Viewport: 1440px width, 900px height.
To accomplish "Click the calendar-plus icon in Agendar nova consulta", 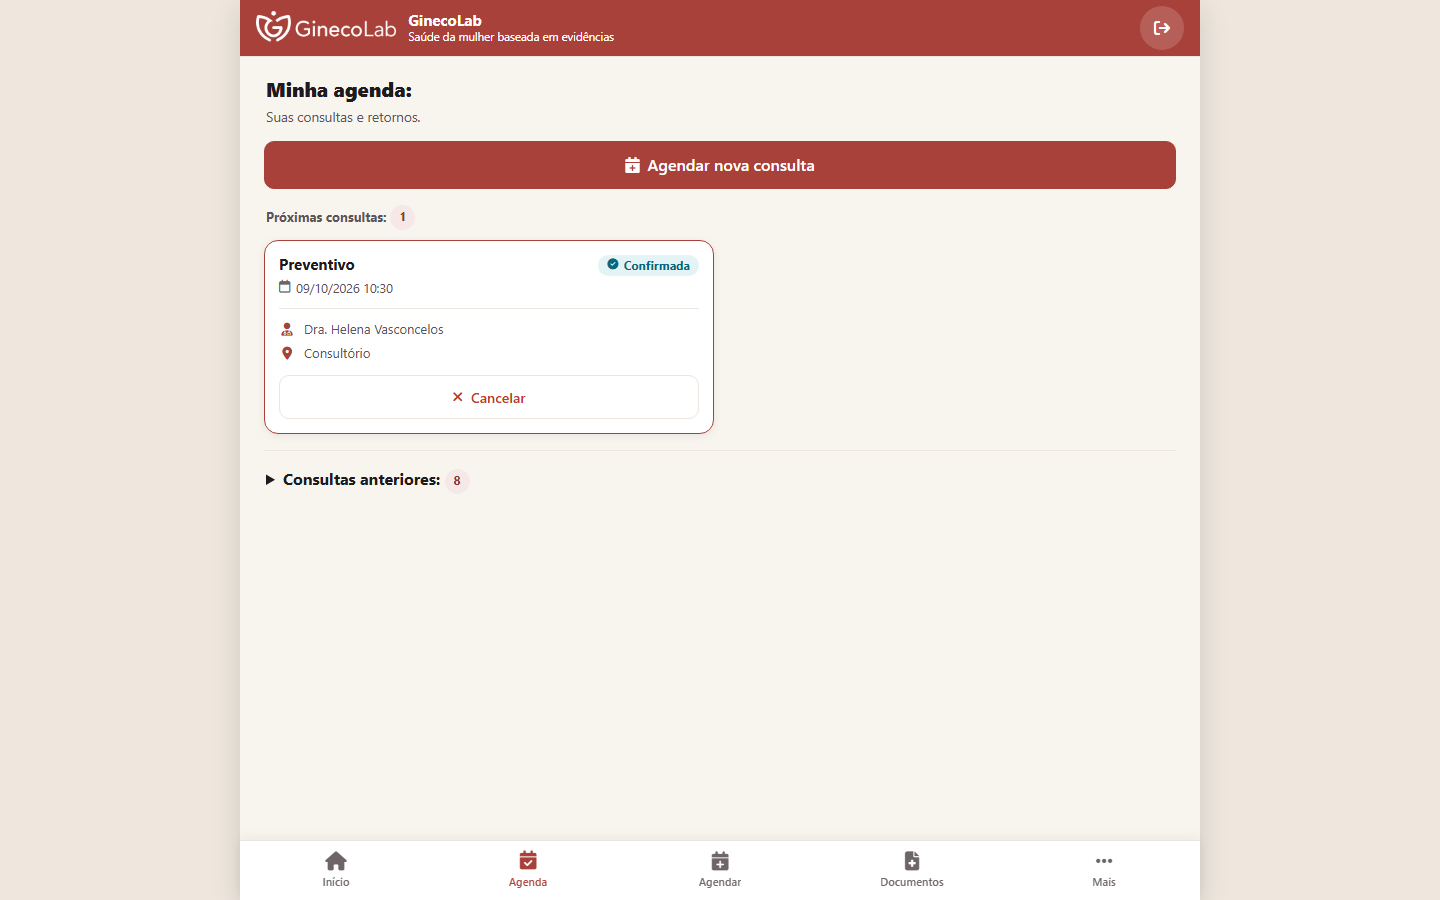I will click(x=632, y=165).
